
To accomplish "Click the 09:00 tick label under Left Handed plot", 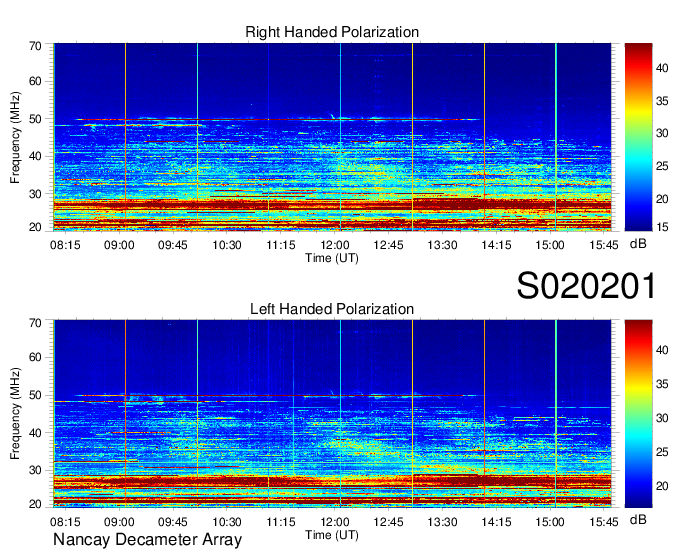I will [x=119, y=522].
